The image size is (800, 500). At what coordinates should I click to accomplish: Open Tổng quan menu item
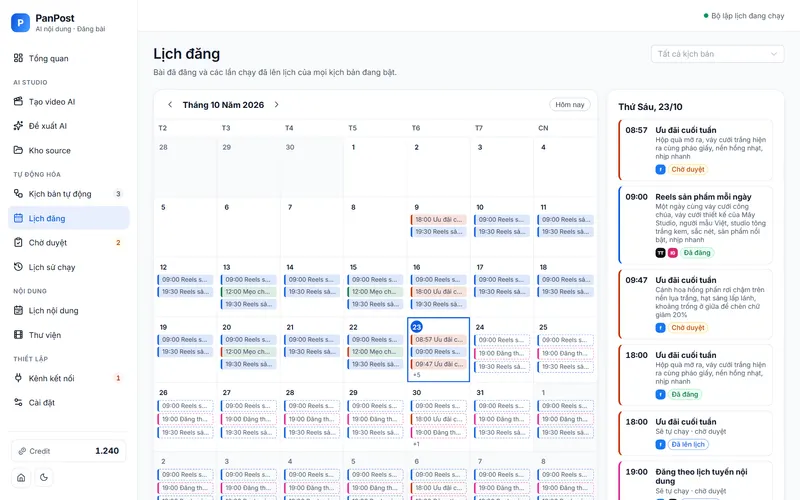[69, 58]
